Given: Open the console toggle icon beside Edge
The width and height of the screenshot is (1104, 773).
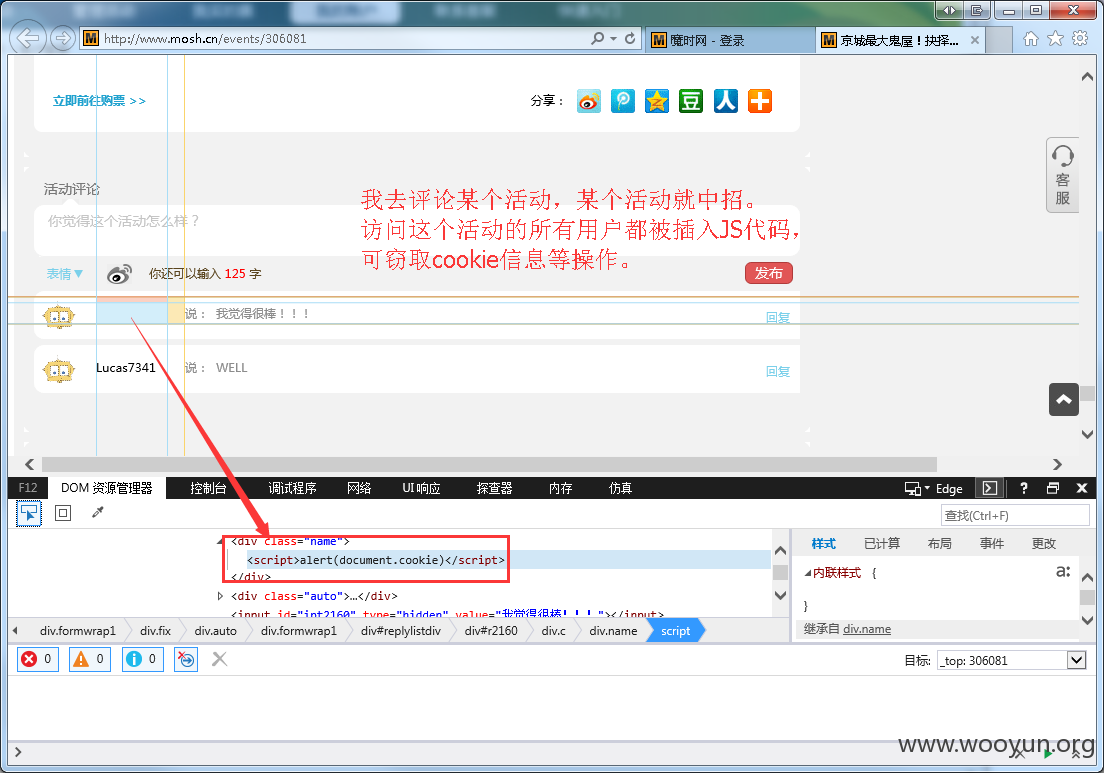Looking at the screenshot, I should pos(989,488).
